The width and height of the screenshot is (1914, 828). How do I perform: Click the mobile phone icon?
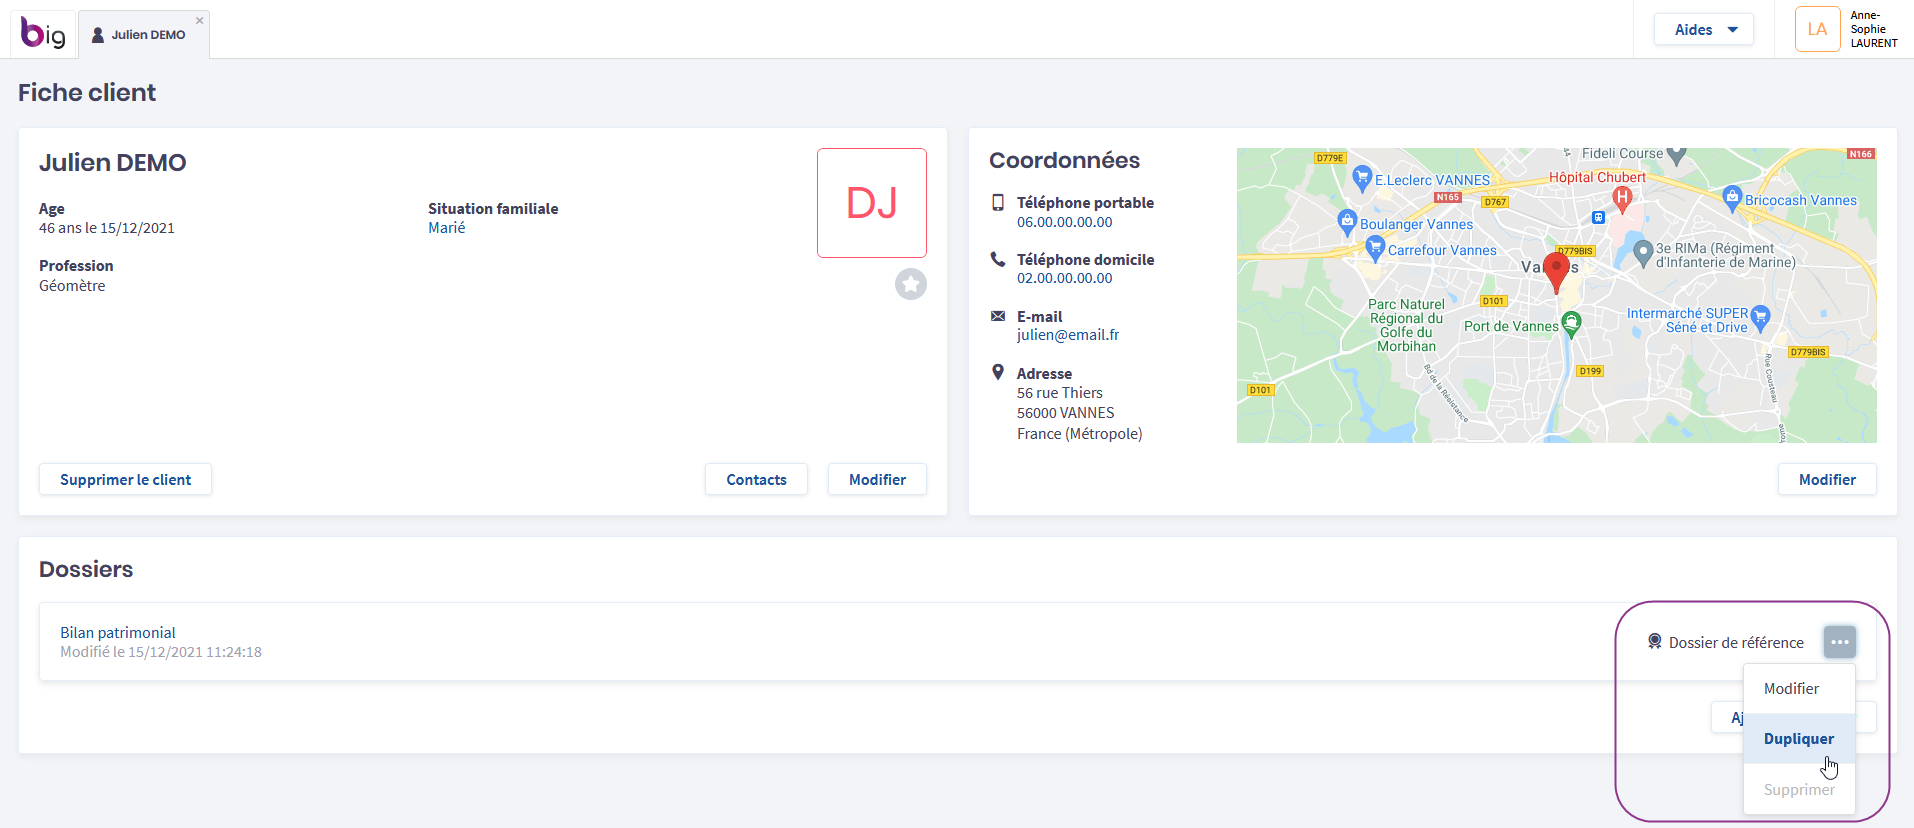tap(998, 202)
